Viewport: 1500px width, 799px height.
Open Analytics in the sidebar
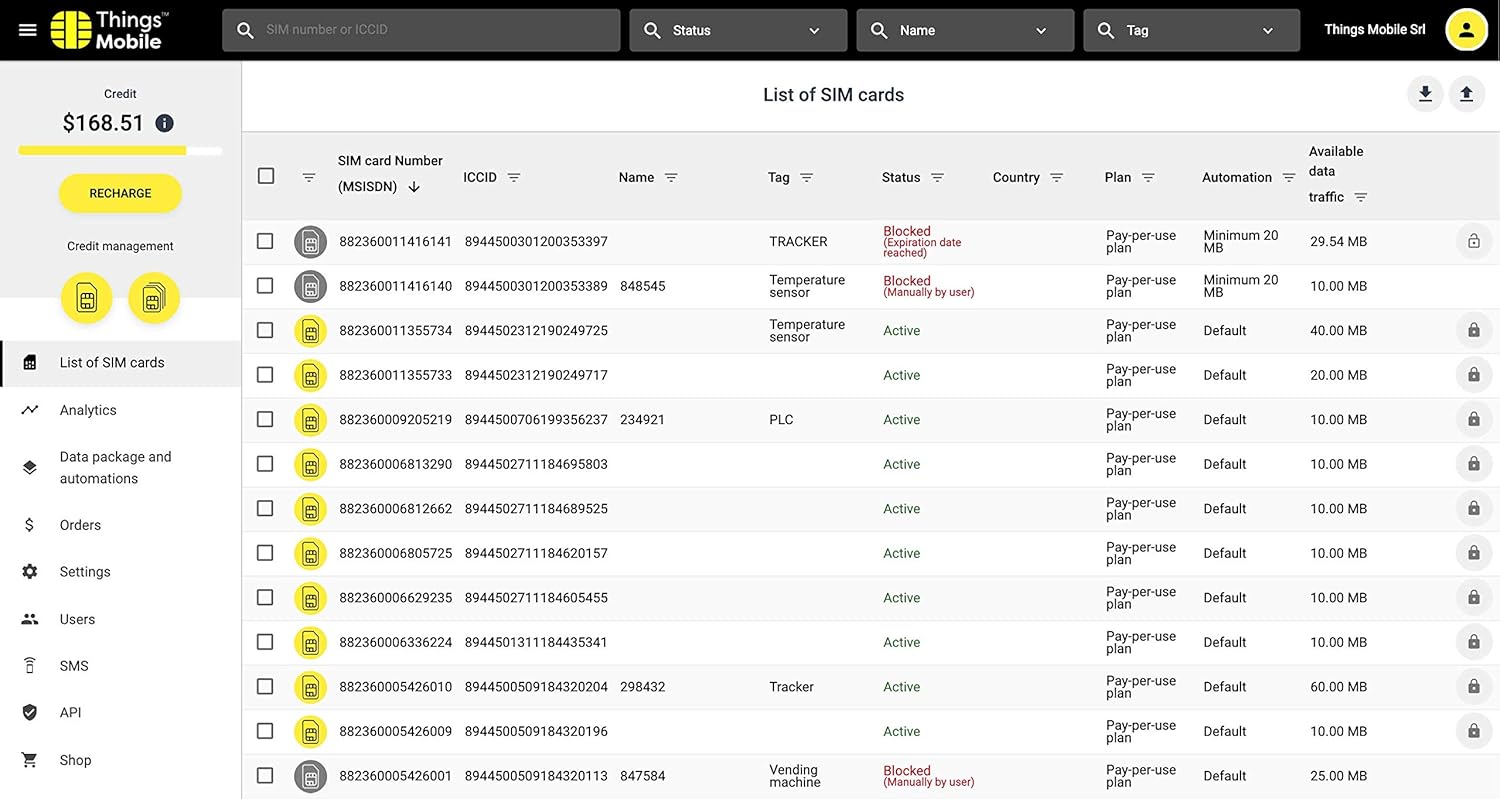pyautogui.click(x=88, y=410)
